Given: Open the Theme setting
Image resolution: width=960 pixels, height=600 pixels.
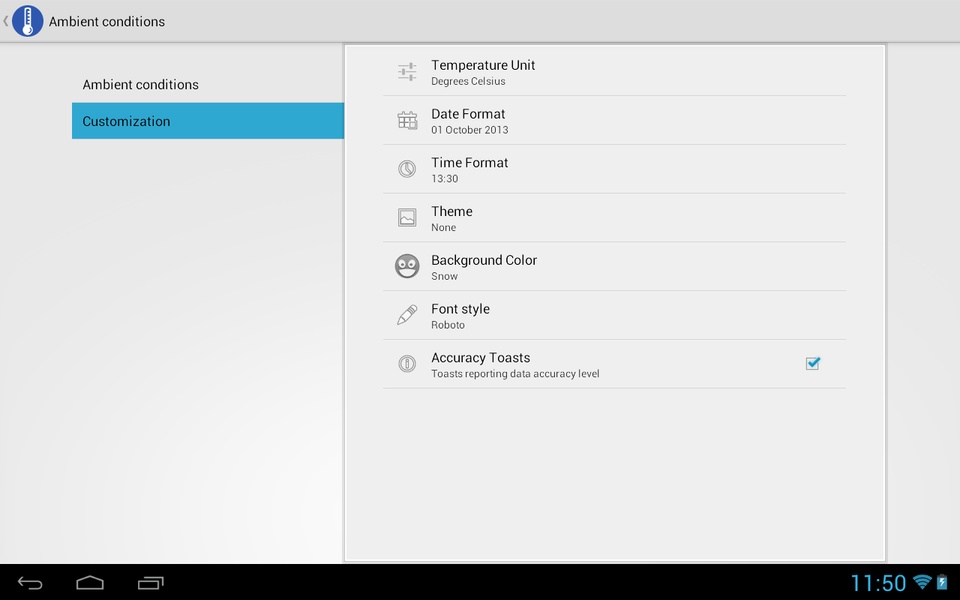Looking at the screenshot, I should click(x=614, y=217).
